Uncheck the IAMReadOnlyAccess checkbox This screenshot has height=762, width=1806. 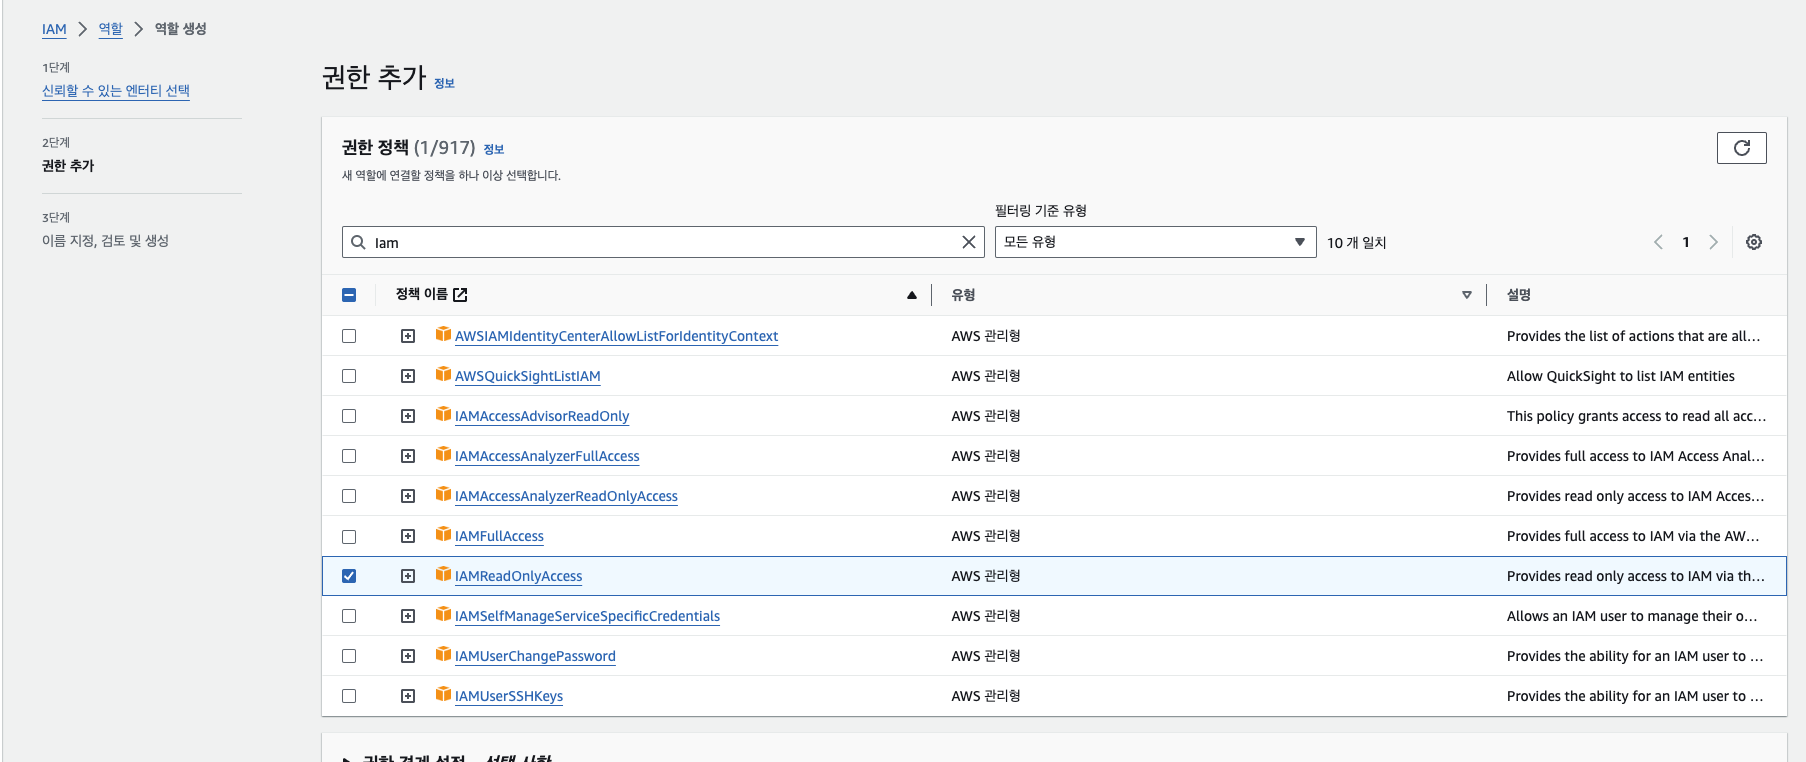(349, 576)
